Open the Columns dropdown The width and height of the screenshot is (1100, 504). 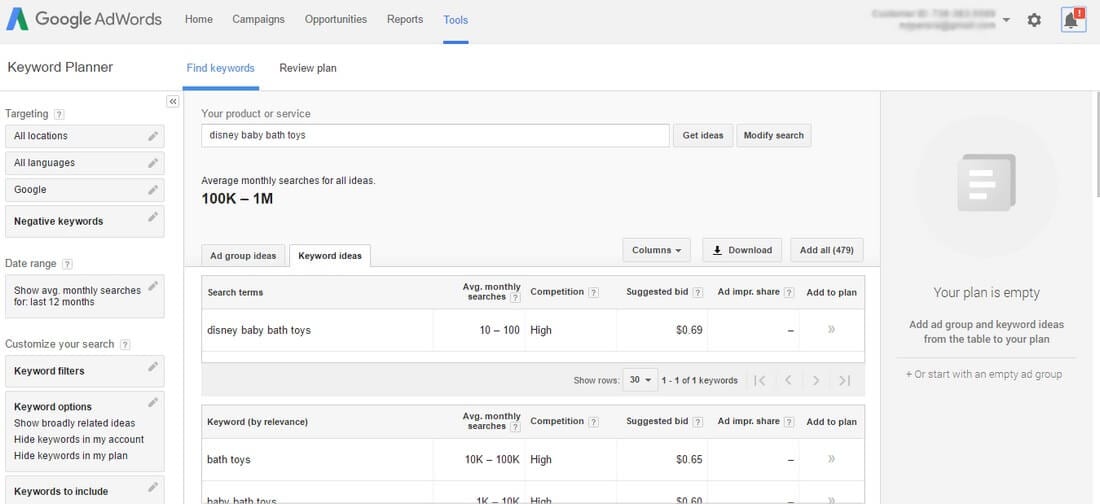click(657, 250)
